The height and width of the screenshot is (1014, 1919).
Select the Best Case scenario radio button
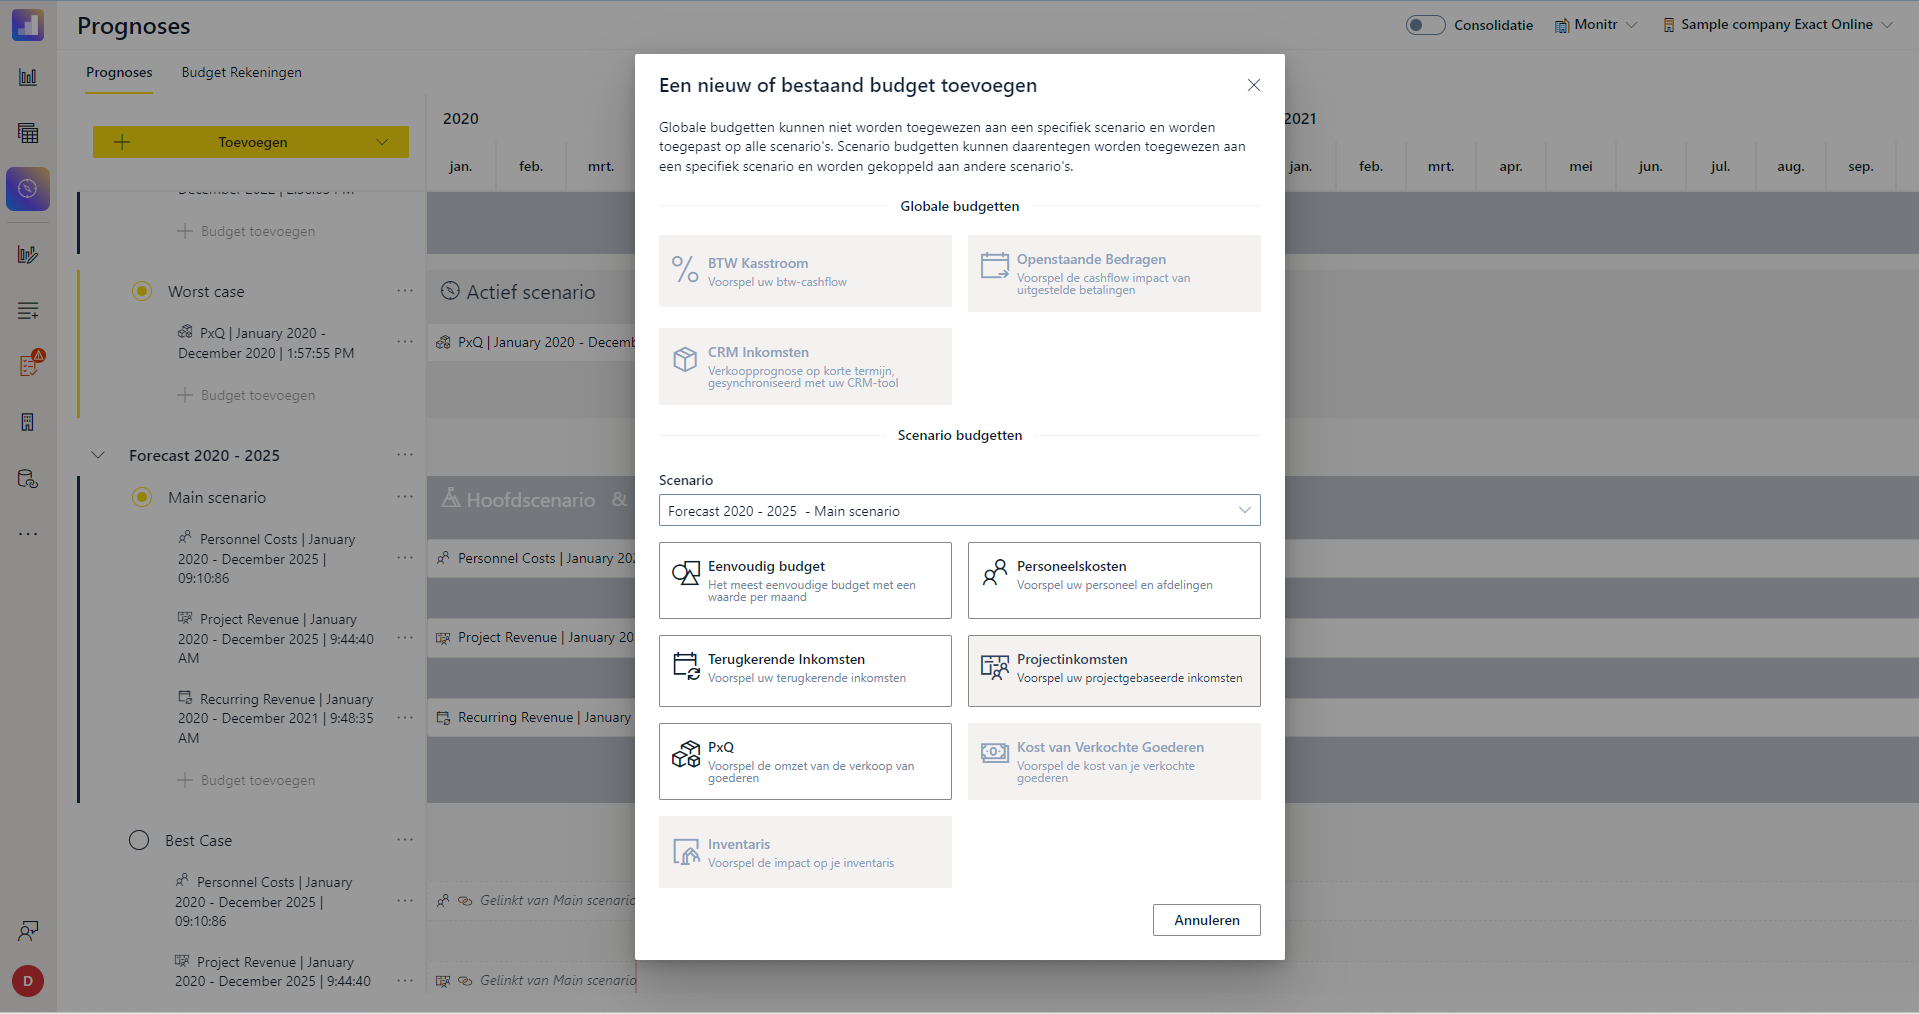(x=139, y=840)
